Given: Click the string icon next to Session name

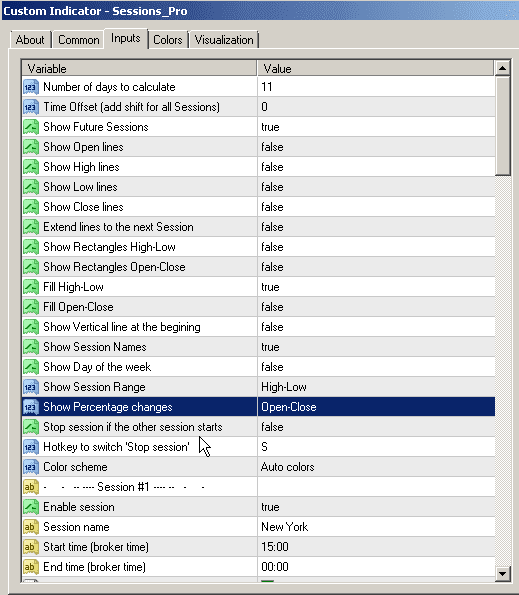Looking at the screenshot, I should [31, 527].
